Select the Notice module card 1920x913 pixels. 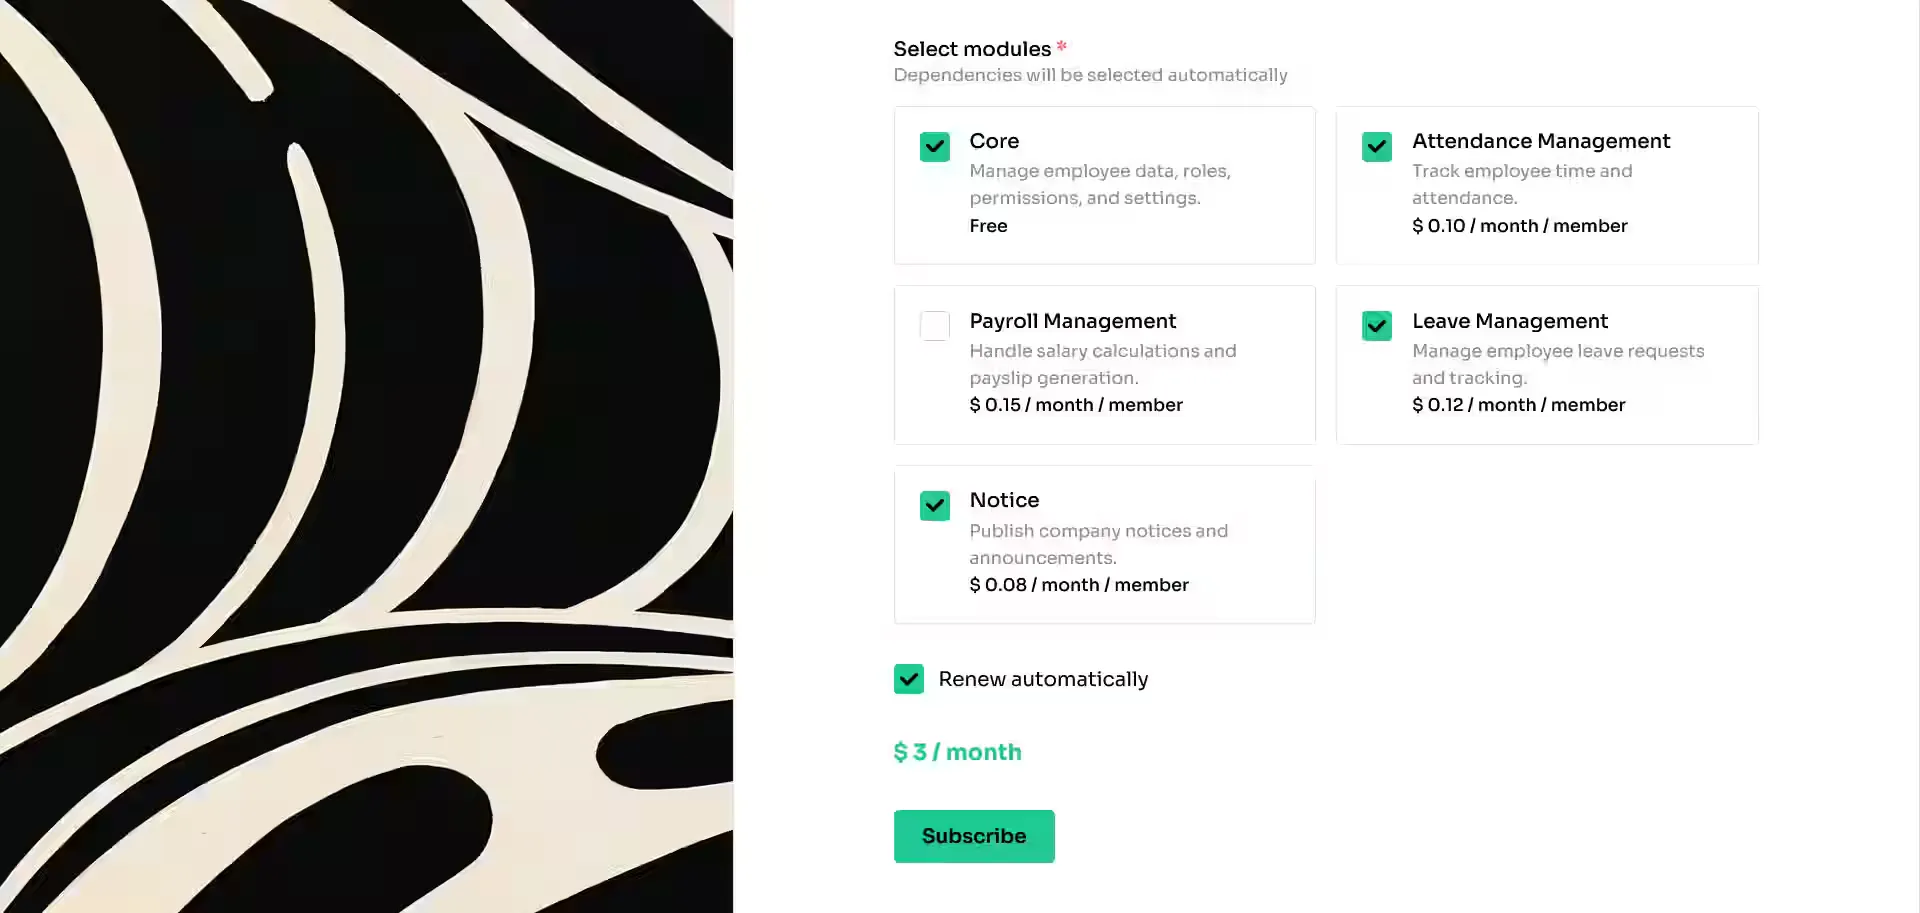pyautogui.click(x=1104, y=546)
